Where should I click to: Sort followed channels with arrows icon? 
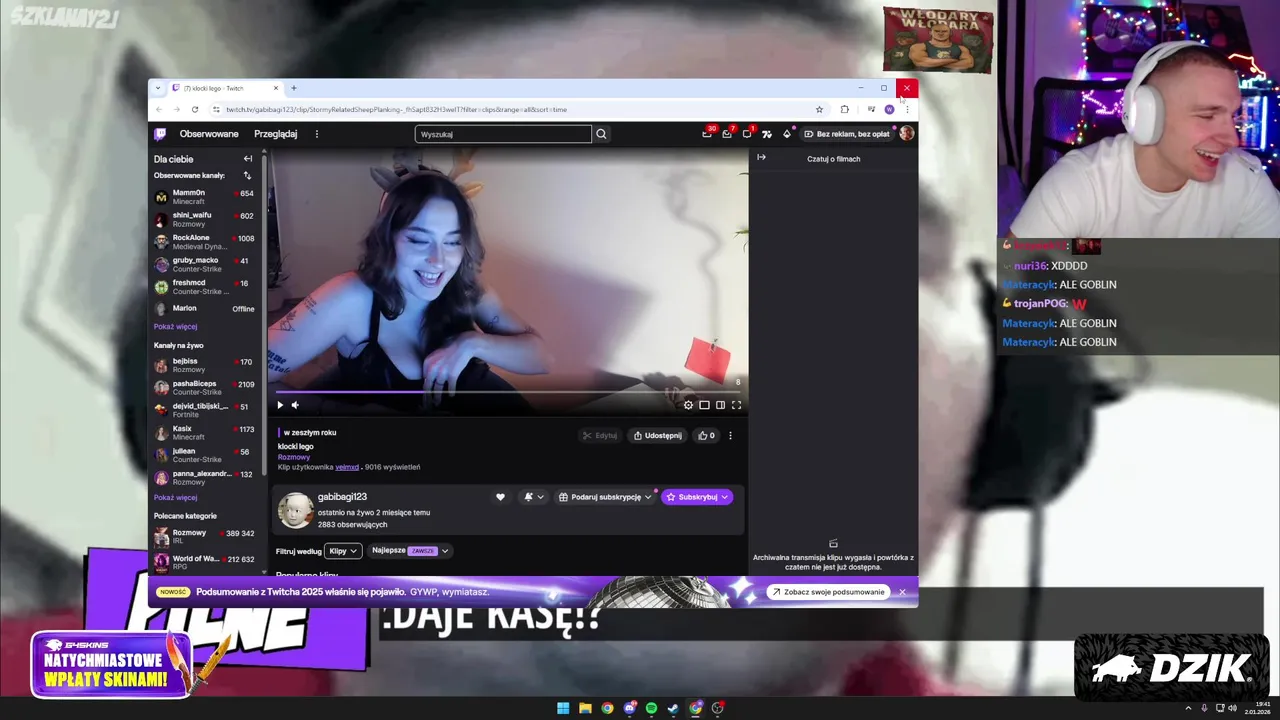[x=247, y=176]
